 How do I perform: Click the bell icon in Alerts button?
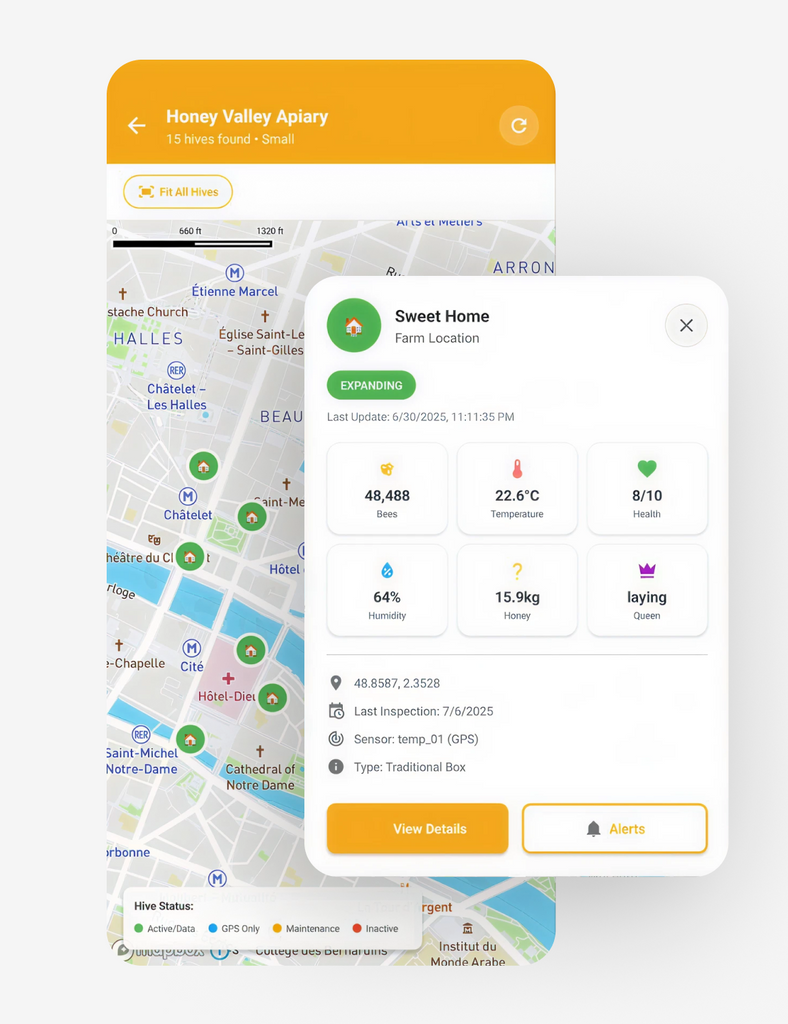[x=593, y=829]
